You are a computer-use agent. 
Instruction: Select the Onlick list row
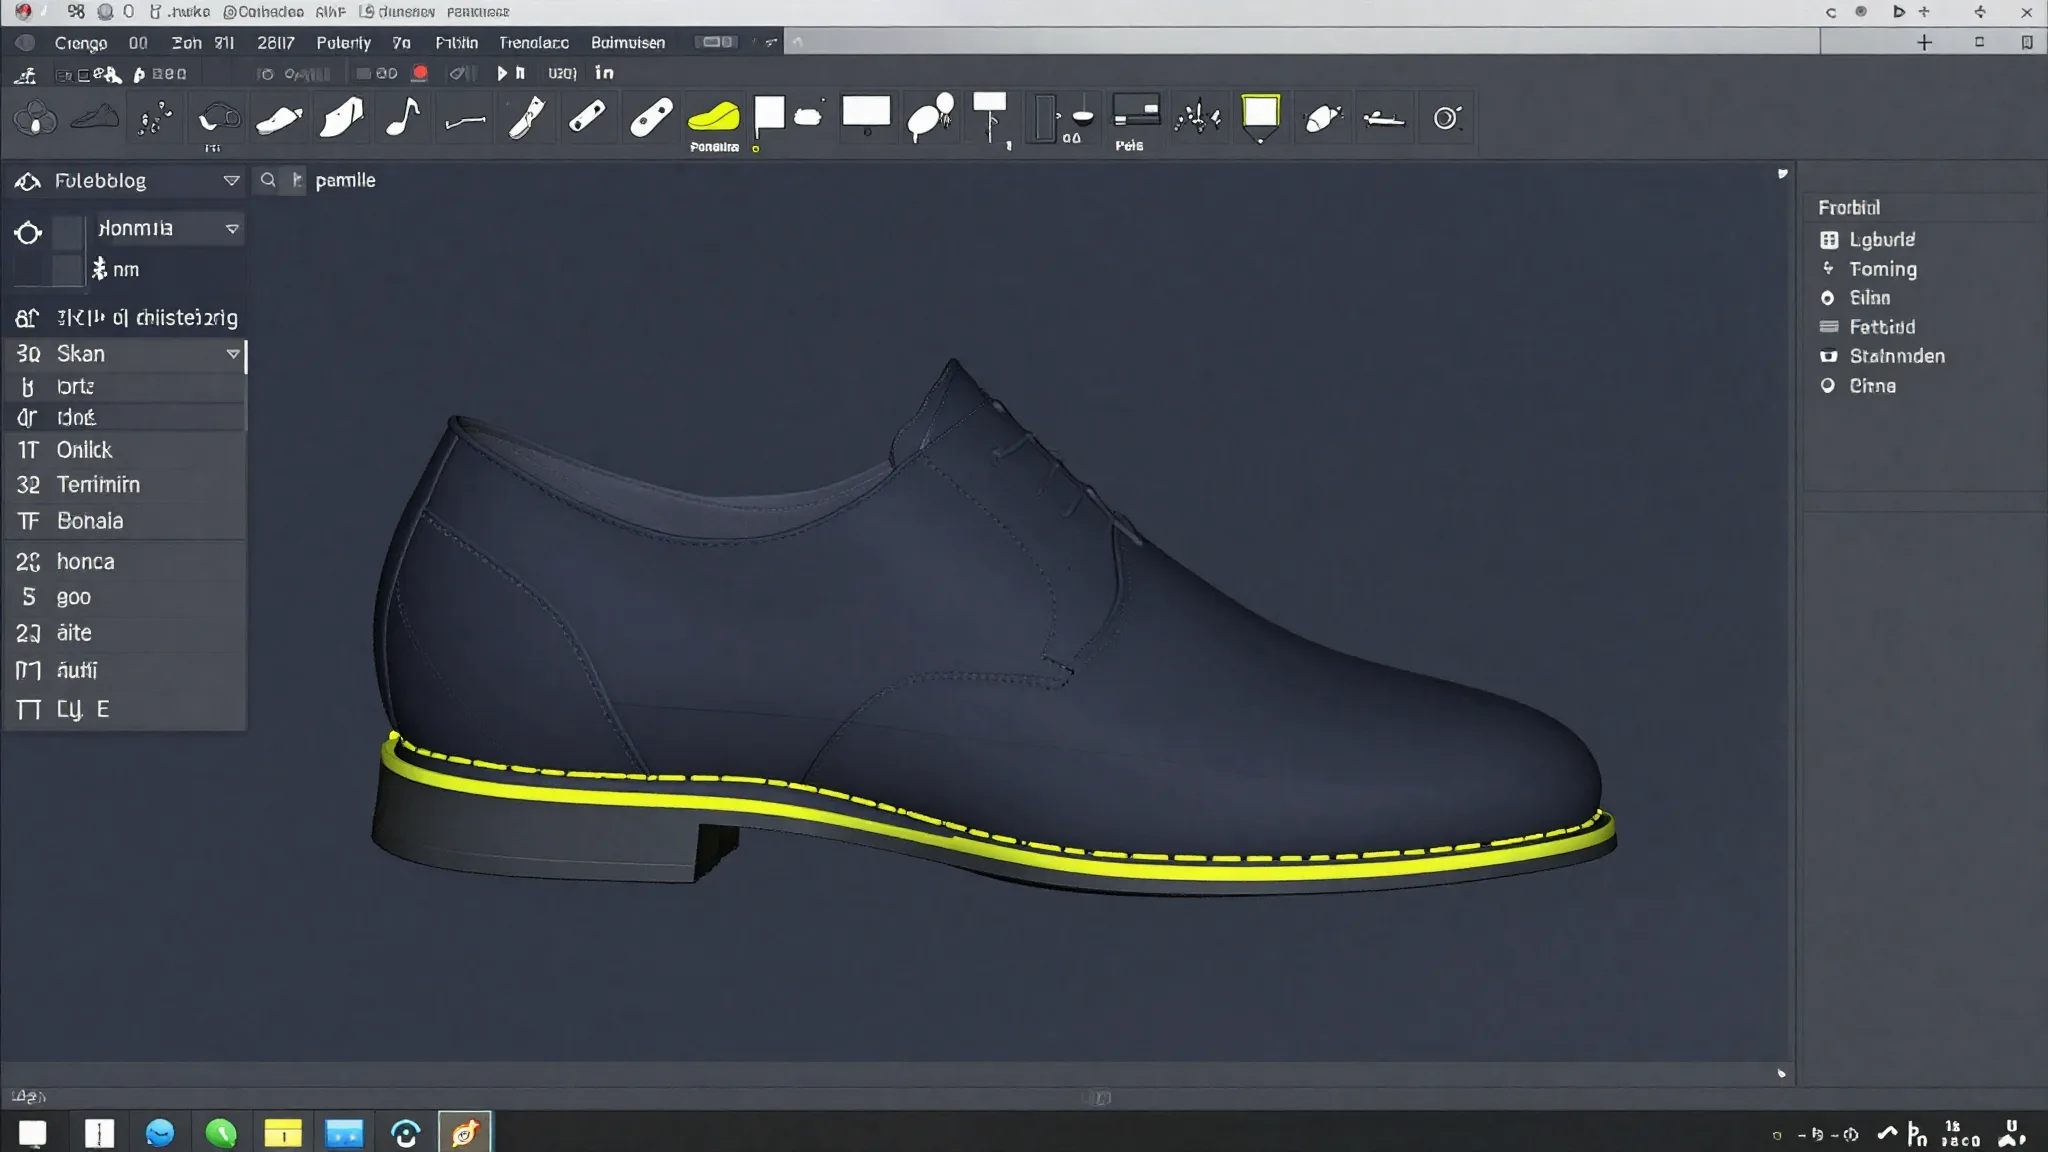pos(125,450)
